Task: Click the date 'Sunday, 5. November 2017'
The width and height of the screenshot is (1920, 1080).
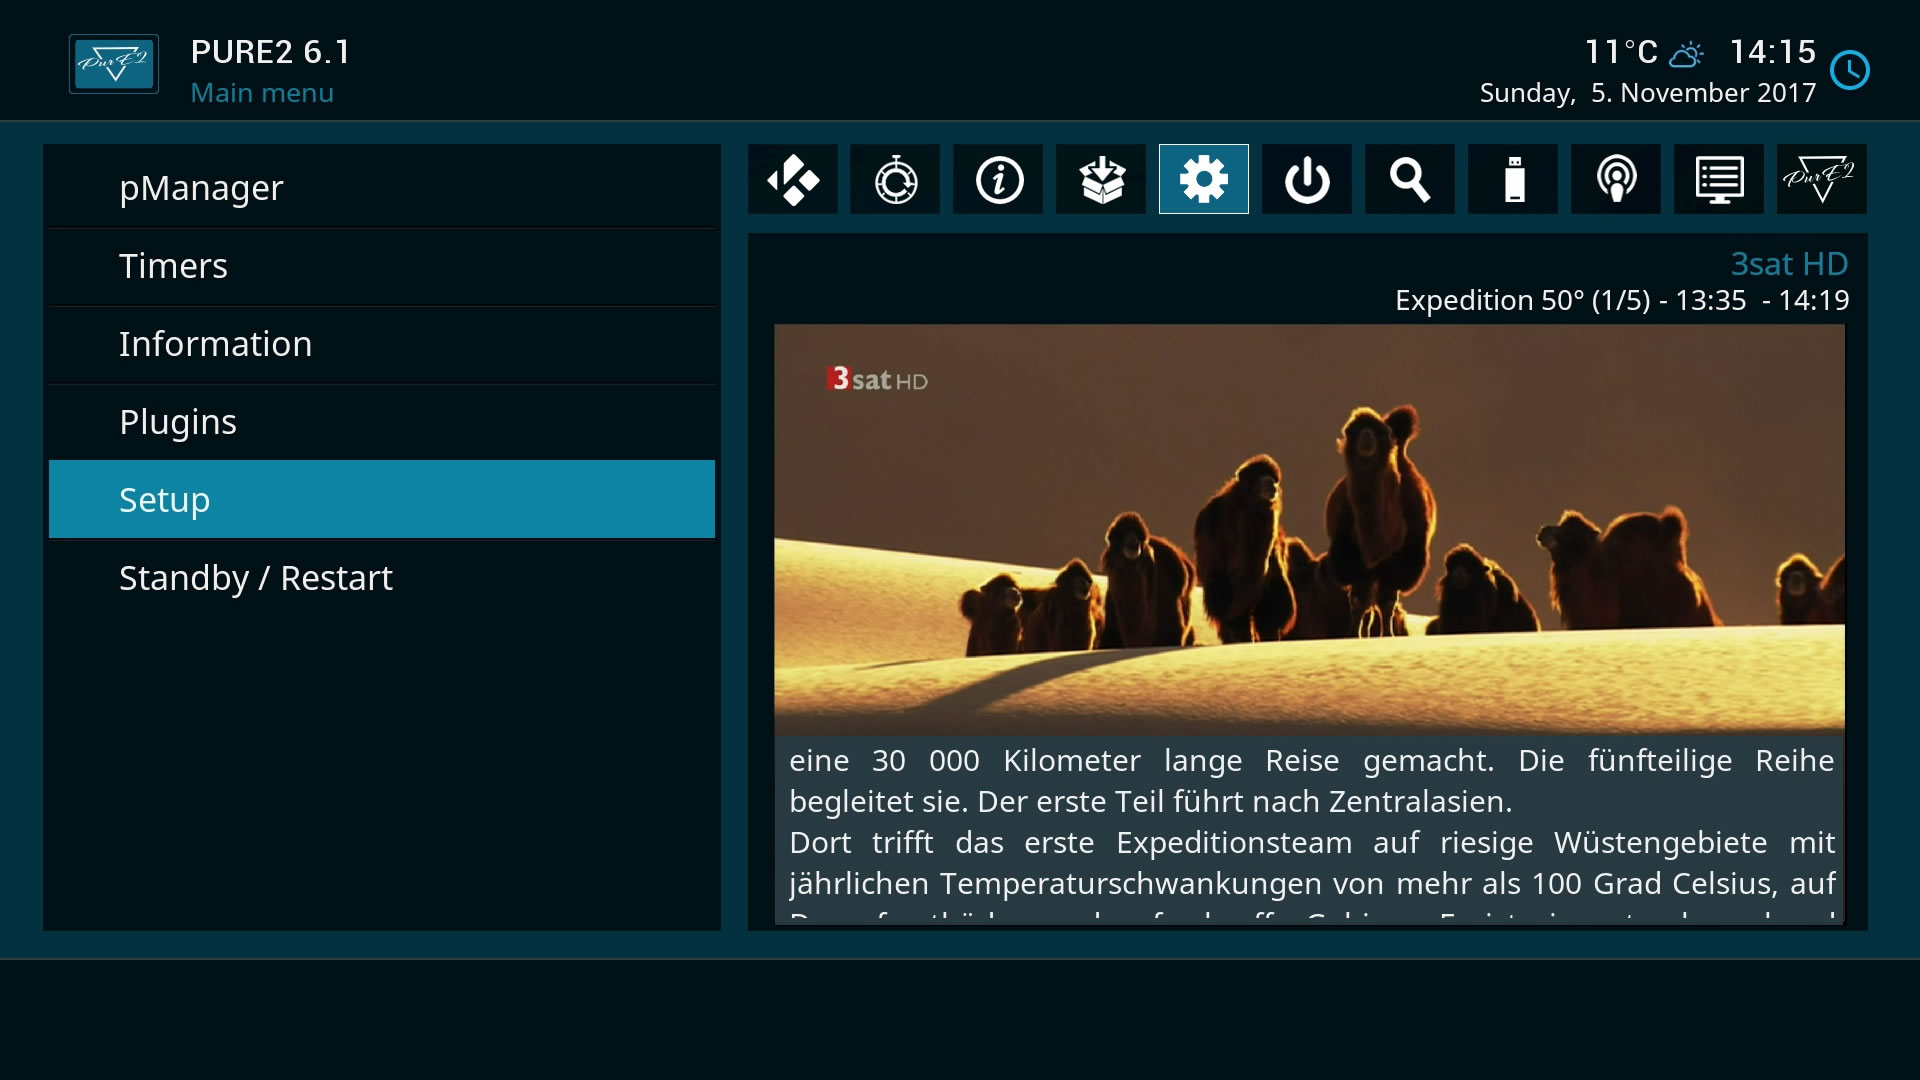Action: click(x=1648, y=93)
